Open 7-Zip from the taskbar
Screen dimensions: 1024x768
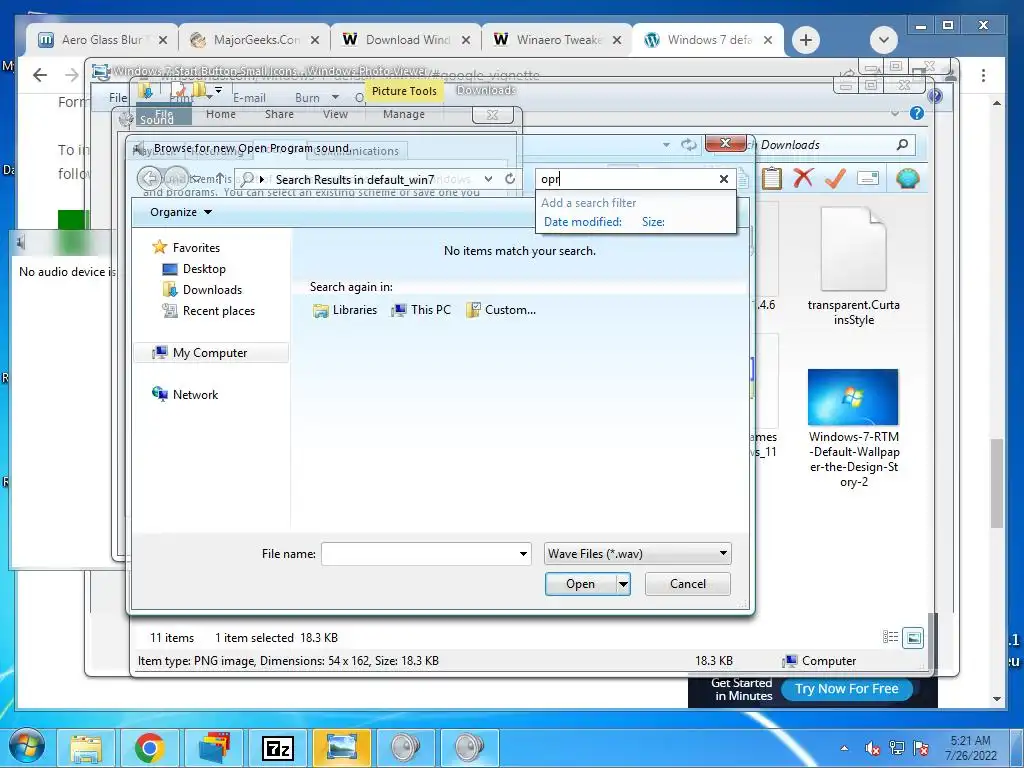278,748
